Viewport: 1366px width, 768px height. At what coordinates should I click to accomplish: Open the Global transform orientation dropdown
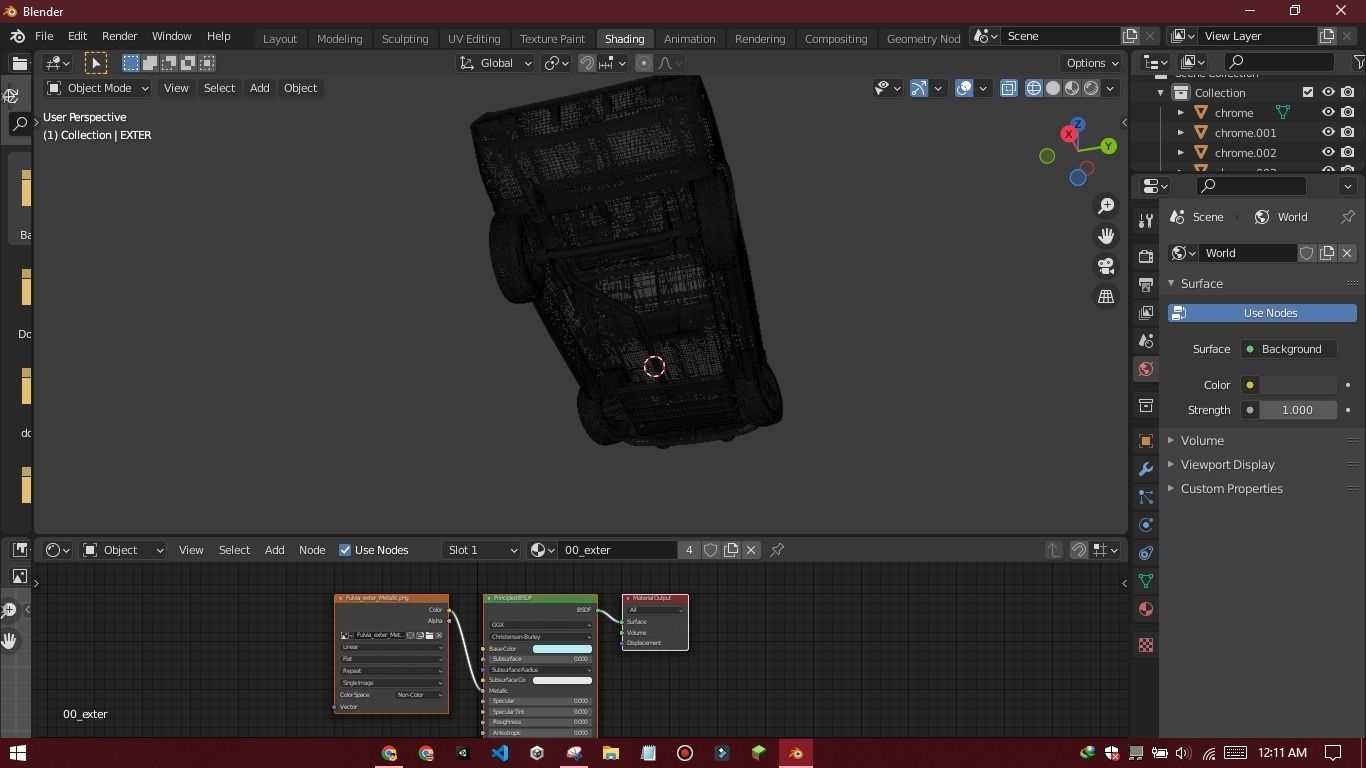click(x=495, y=63)
